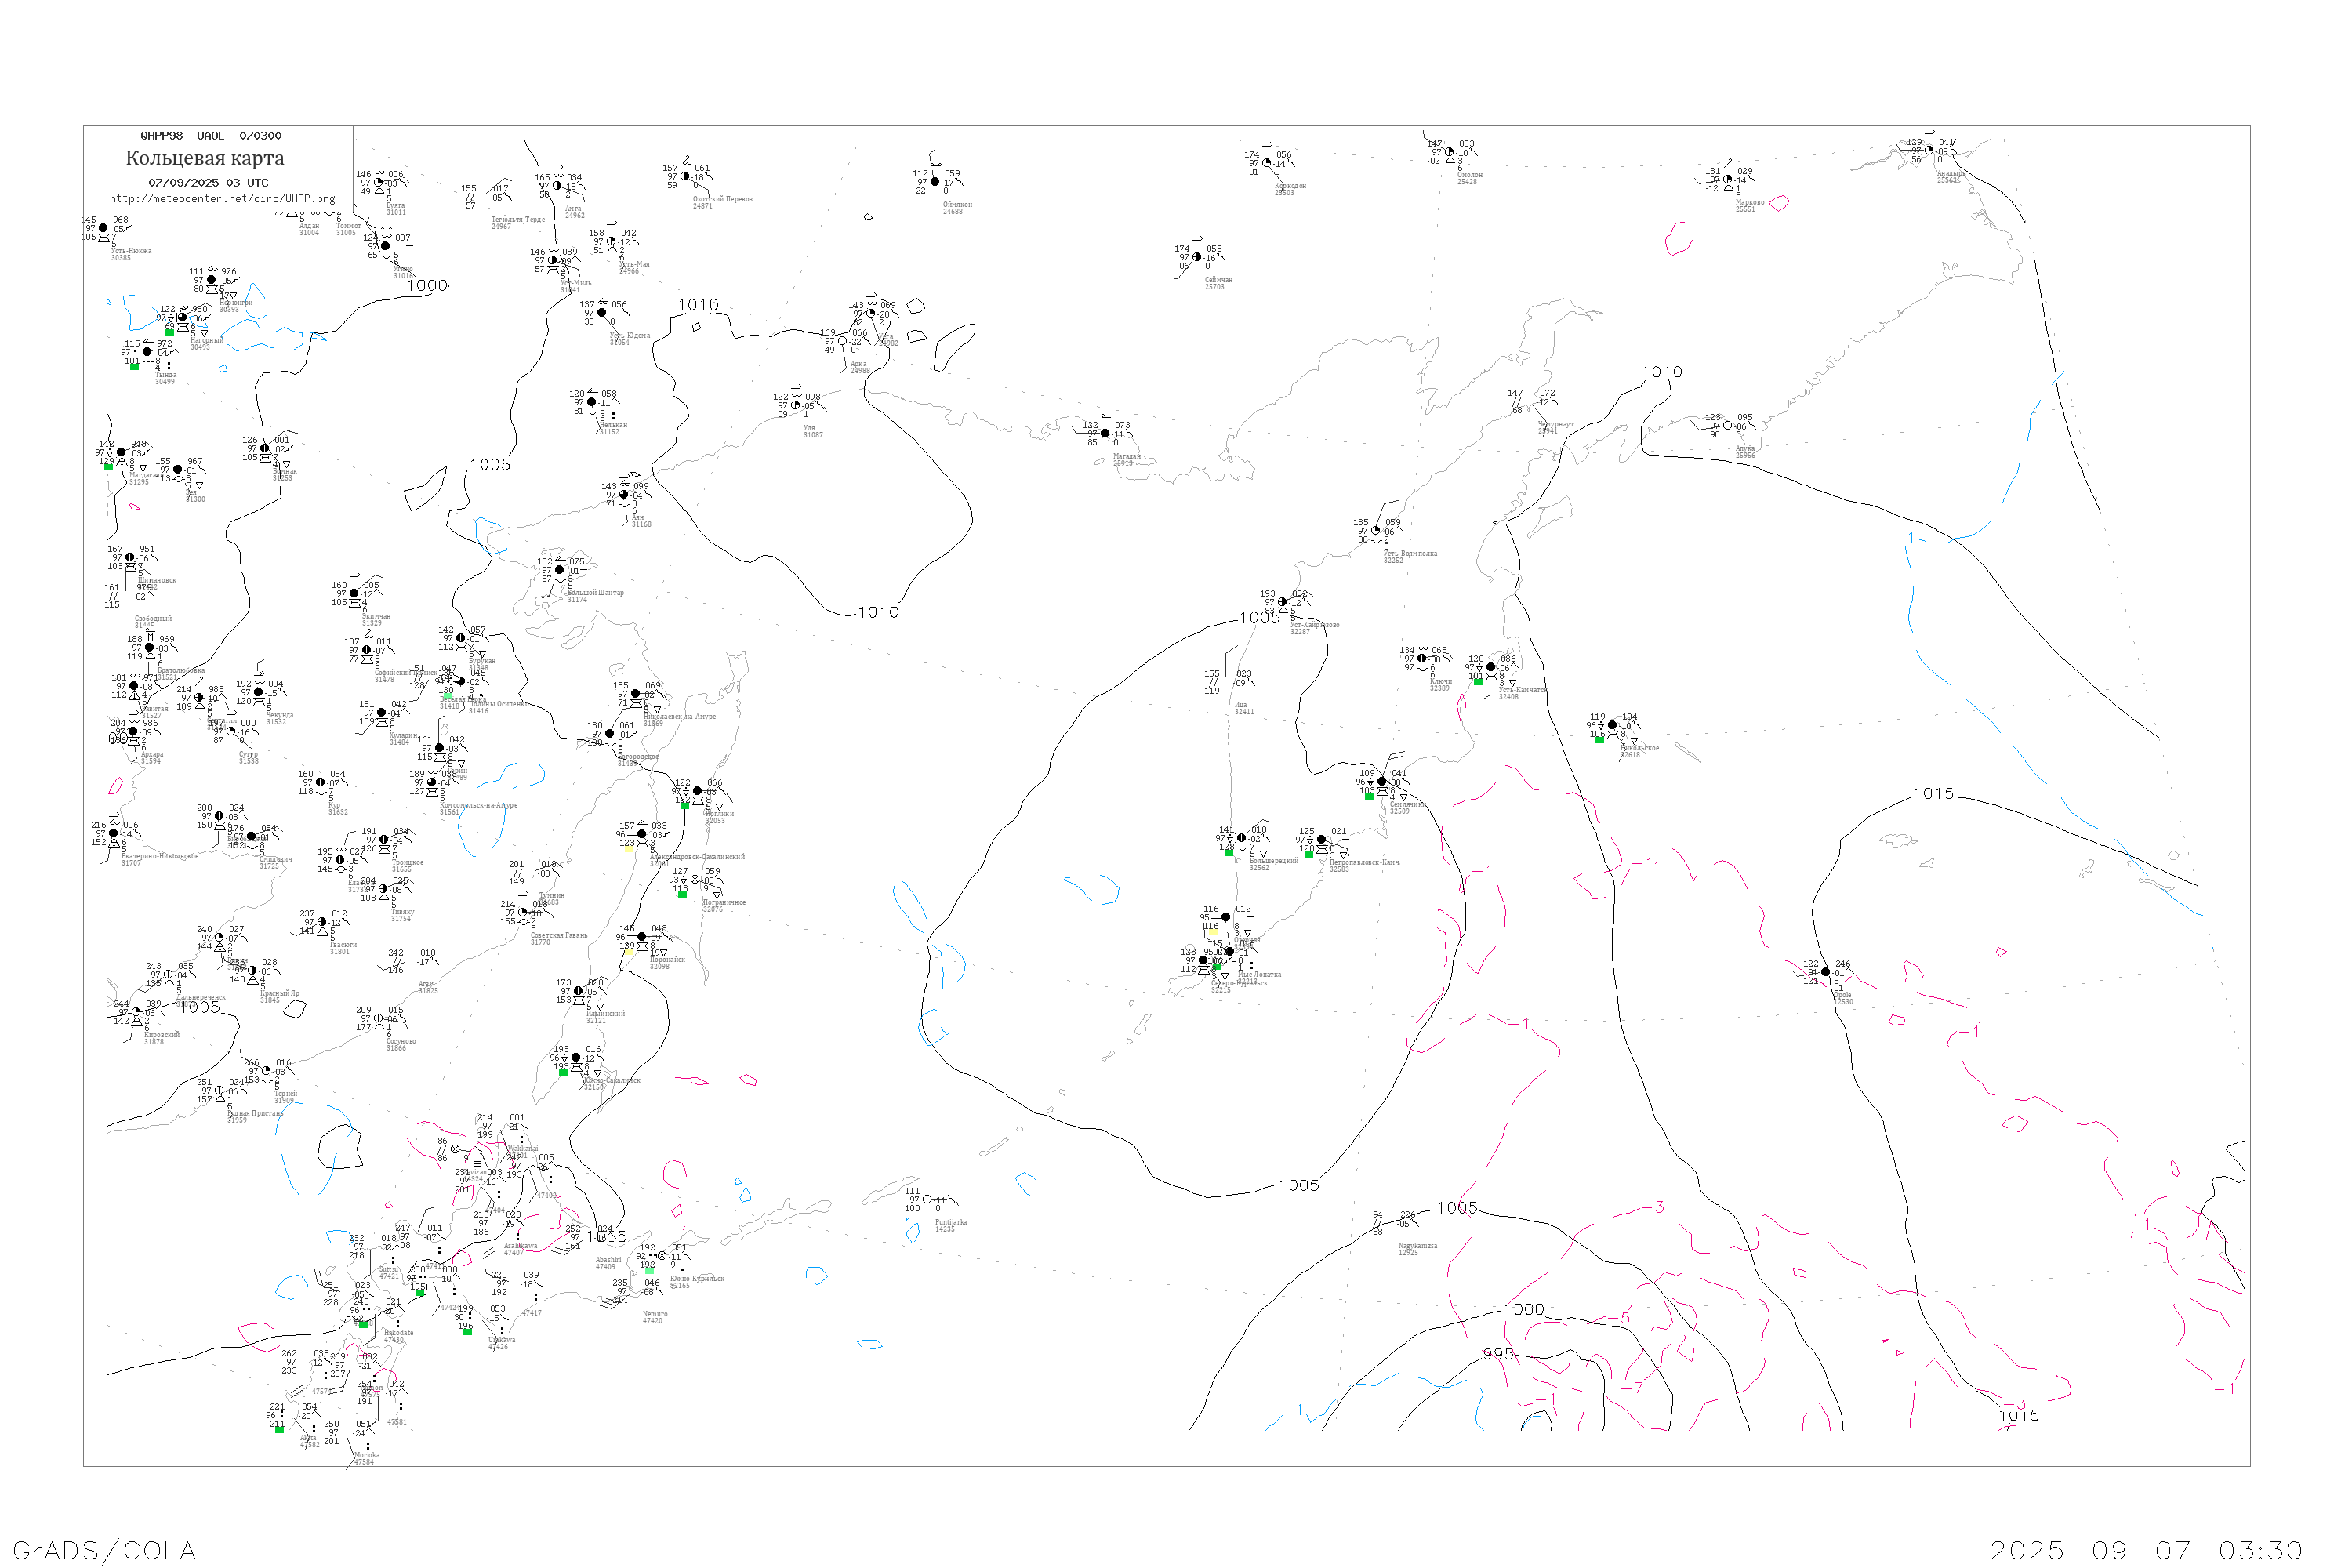Click the Большерецкий station circle marker
Viewport: 2352px width, 1568px height.
coord(1241,838)
